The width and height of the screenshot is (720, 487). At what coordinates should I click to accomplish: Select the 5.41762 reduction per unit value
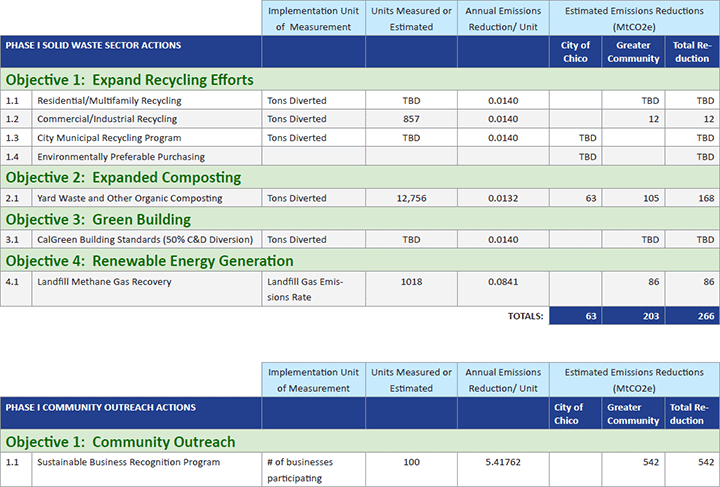point(503,462)
